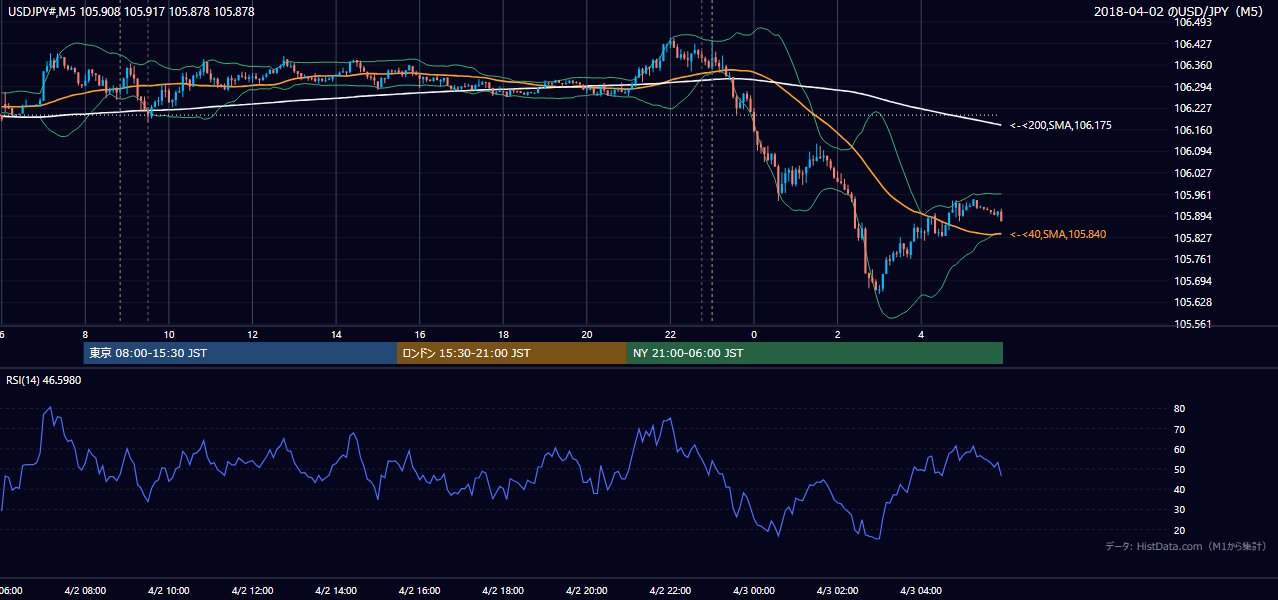The image size is (1278, 600).
Task: Click price axis label 106.094
Action: point(1191,151)
